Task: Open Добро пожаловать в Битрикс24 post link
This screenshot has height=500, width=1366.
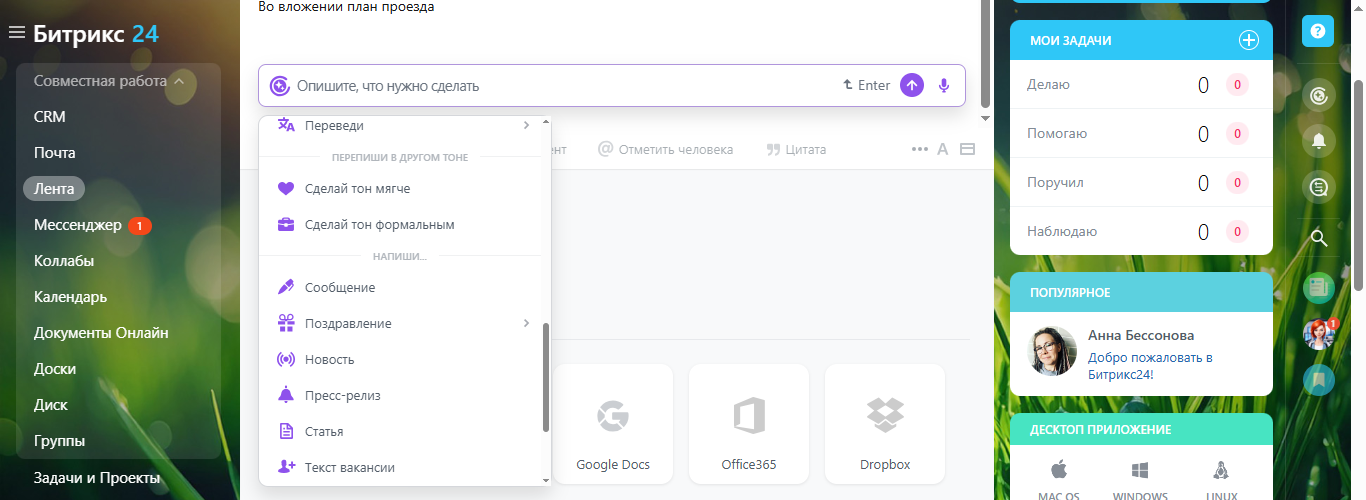Action: point(1150,365)
